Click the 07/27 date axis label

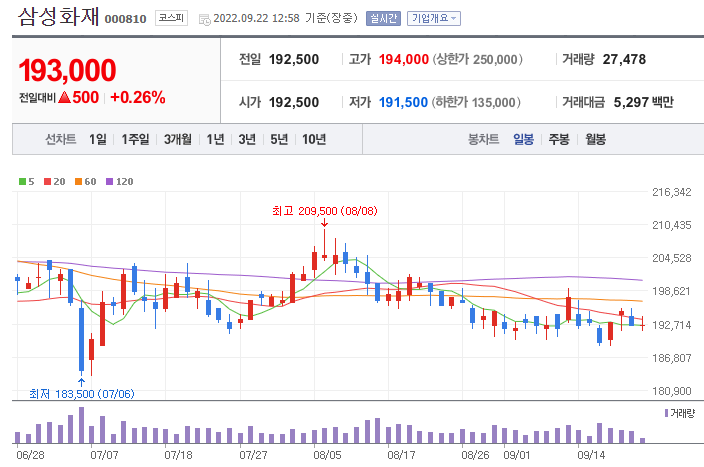tap(253, 455)
